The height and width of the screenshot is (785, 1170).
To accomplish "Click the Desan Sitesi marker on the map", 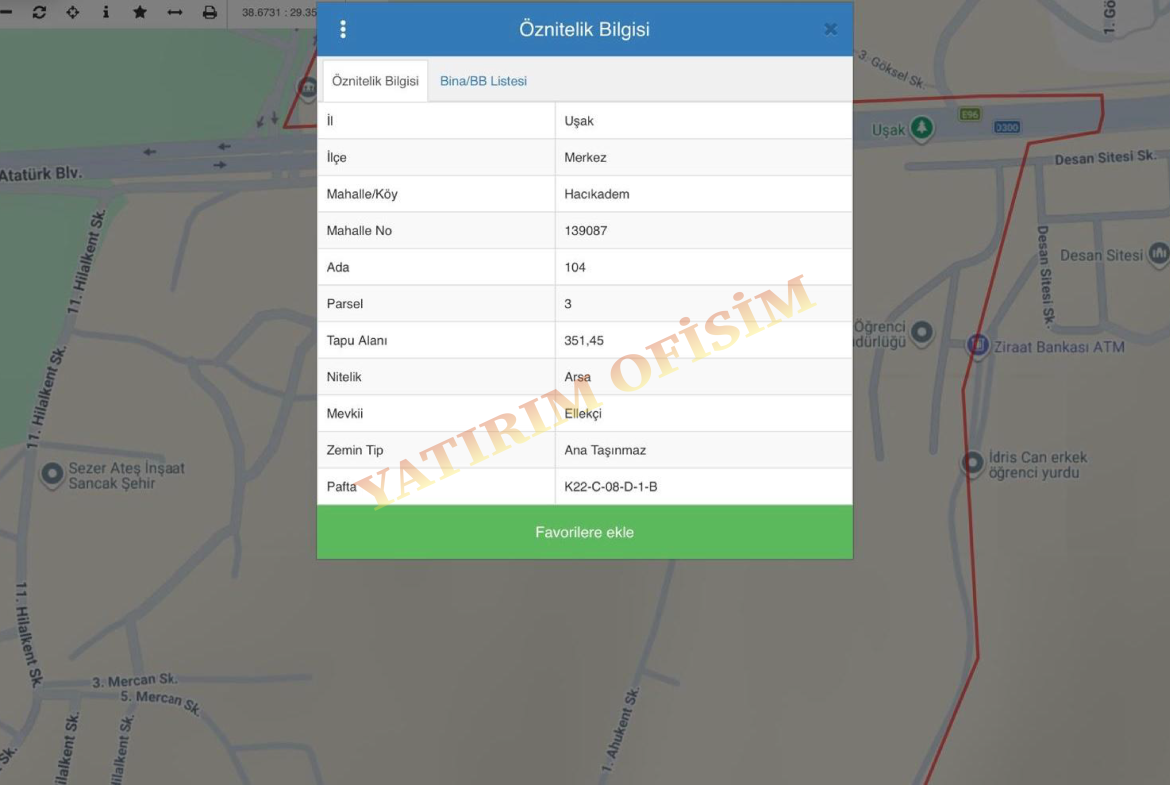I will click(x=1159, y=254).
